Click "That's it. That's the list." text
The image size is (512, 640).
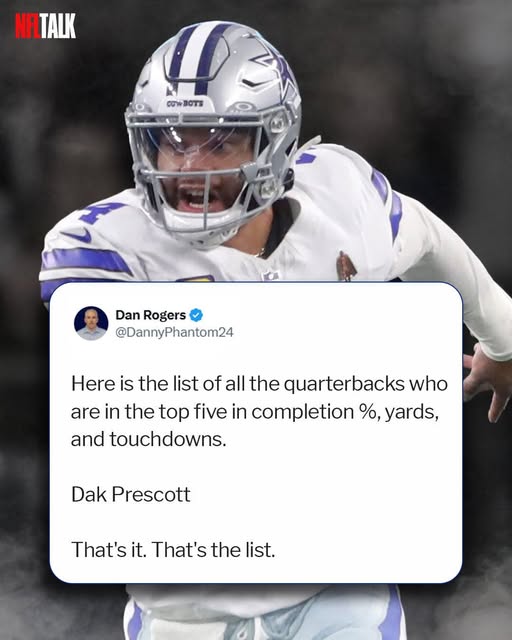click(x=173, y=549)
